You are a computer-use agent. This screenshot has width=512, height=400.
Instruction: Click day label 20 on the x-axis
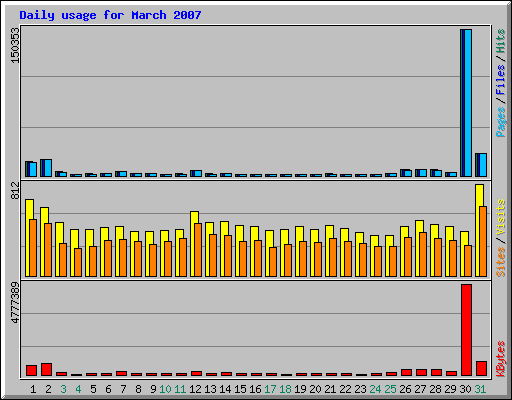click(315, 389)
